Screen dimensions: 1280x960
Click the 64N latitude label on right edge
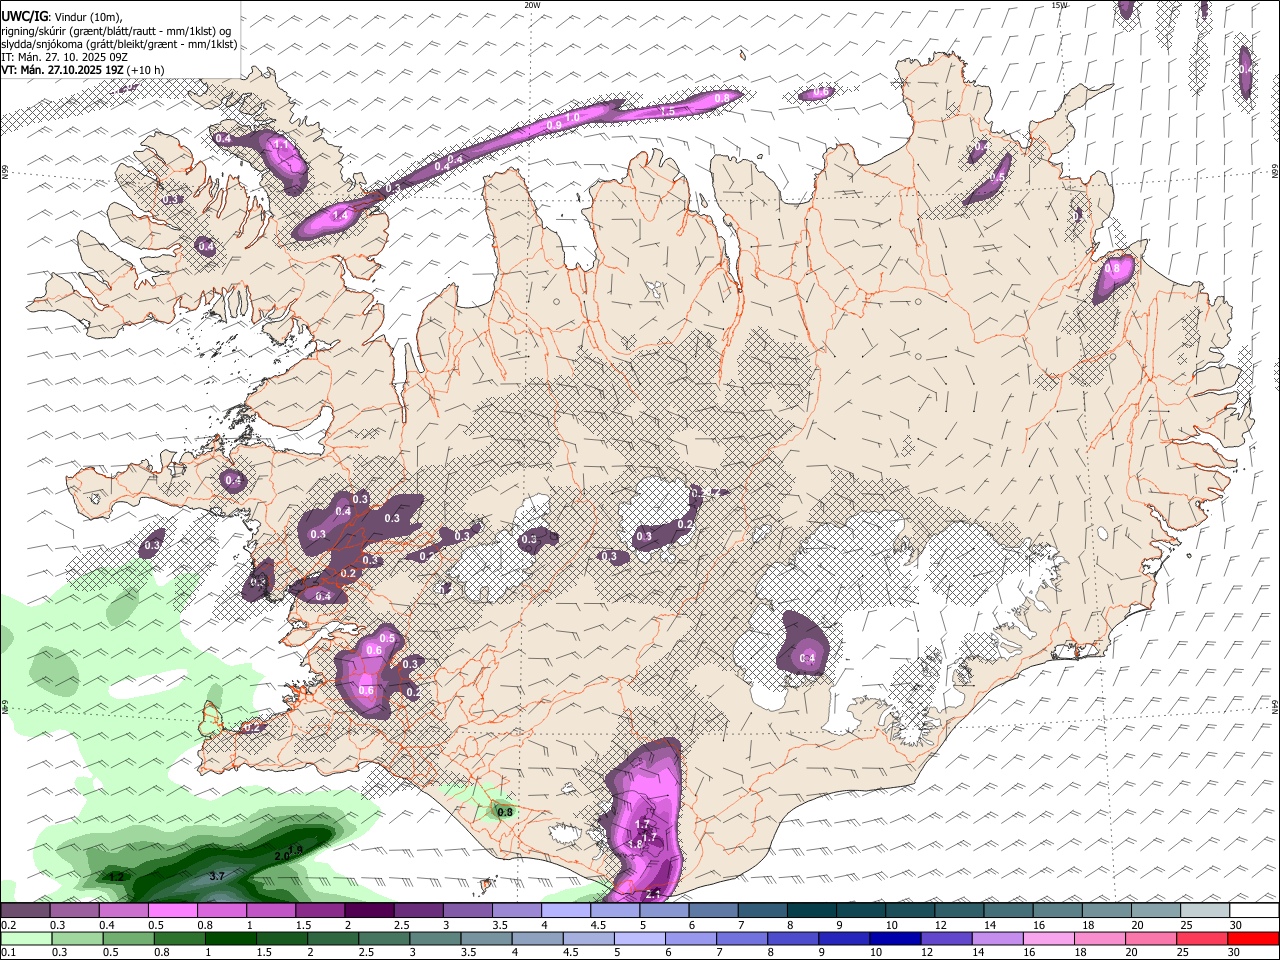tap(1275, 706)
